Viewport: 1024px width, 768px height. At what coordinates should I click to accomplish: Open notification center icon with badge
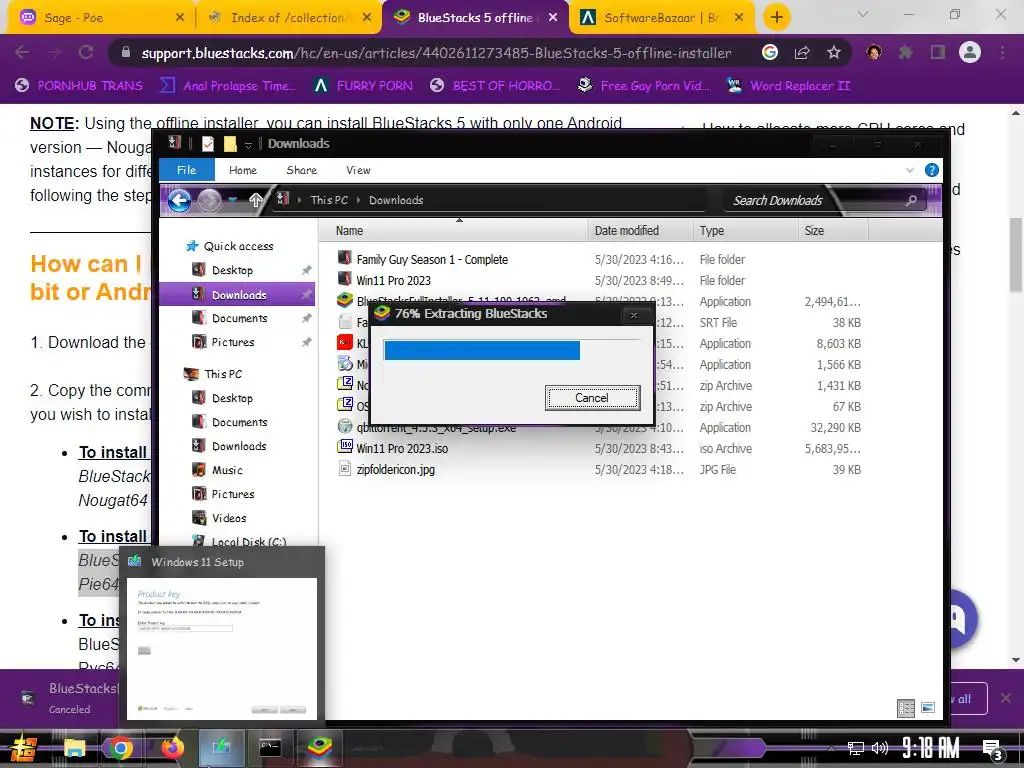tap(992, 750)
